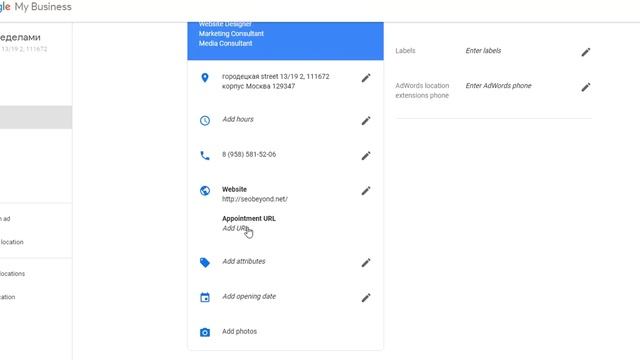Select the highlighted gray sidebar item
640x360 pixels.
point(36,117)
